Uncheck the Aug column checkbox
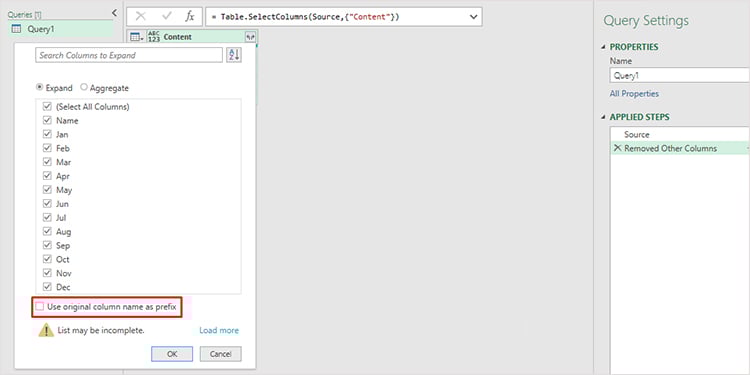This screenshot has height=375, width=750. [x=47, y=232]
